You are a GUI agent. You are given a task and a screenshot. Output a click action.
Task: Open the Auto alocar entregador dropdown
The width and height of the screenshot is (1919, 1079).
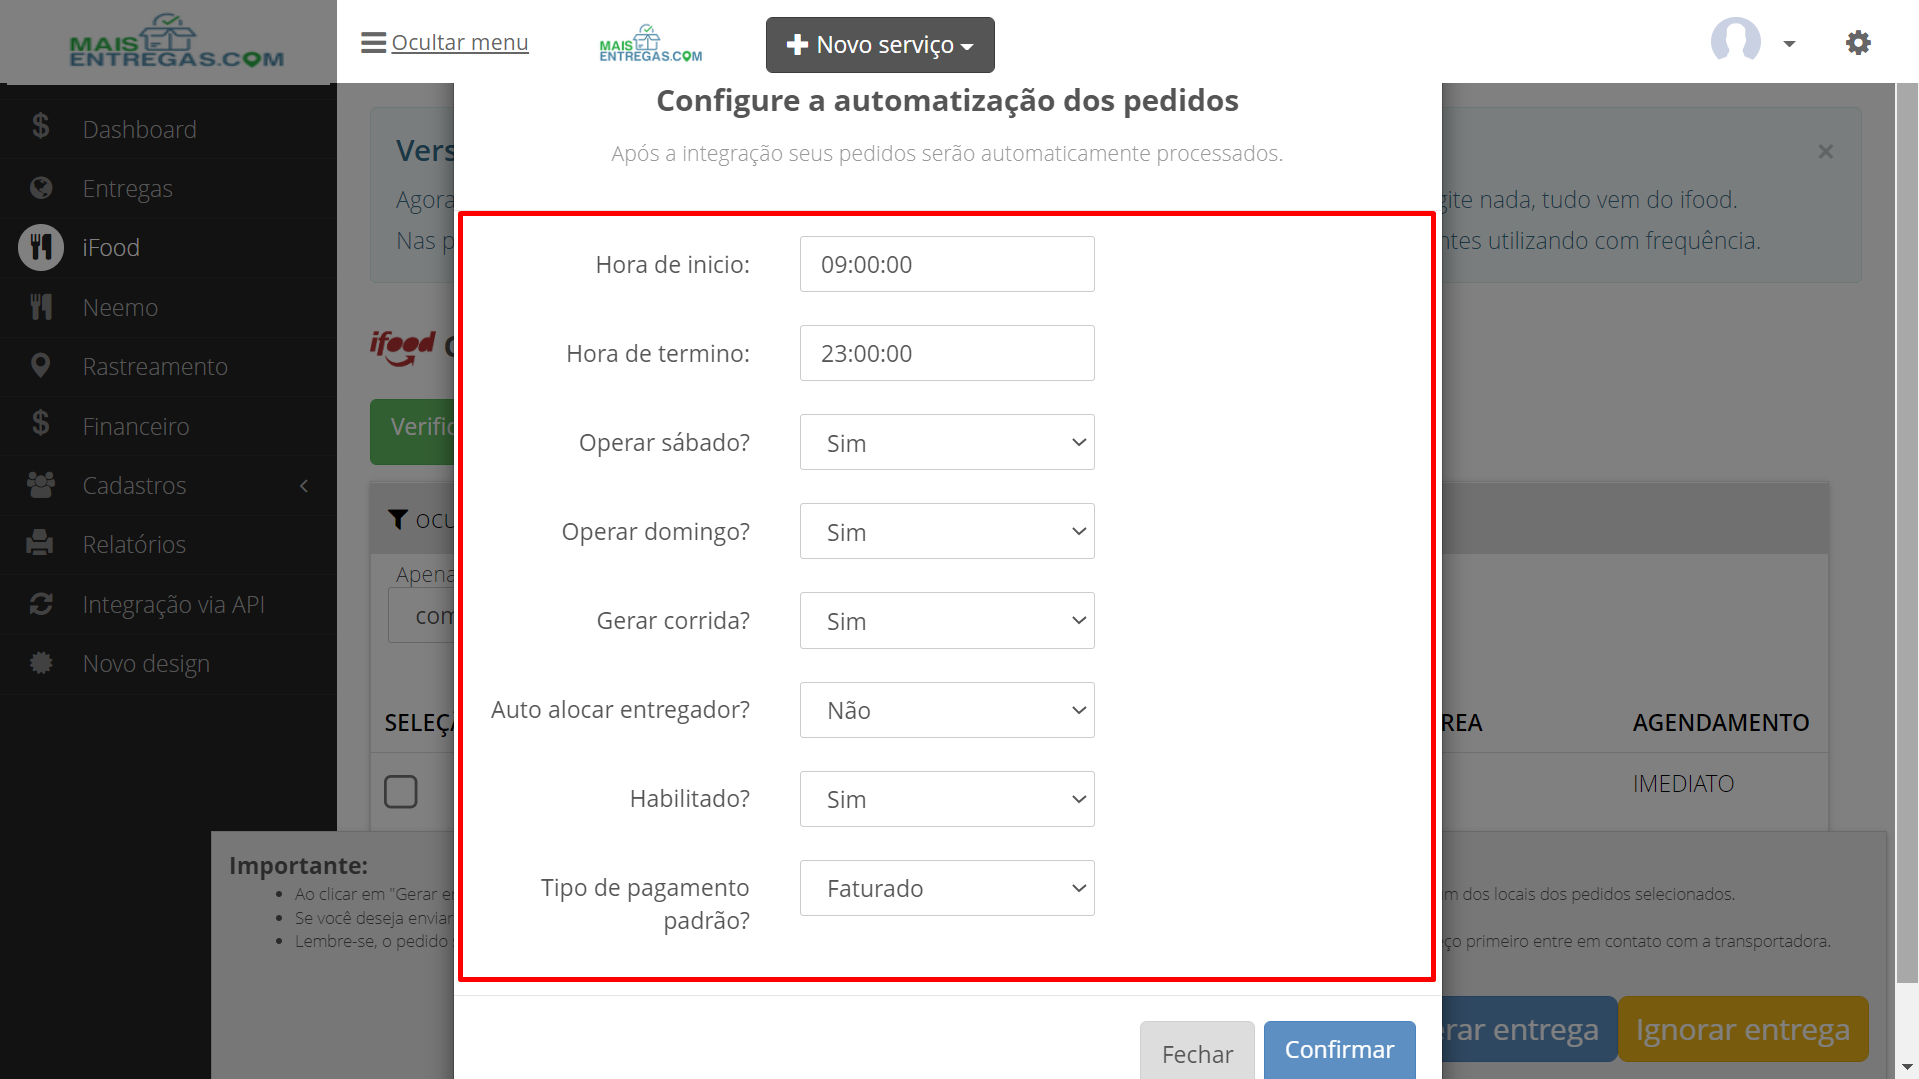tap(947, 710)
